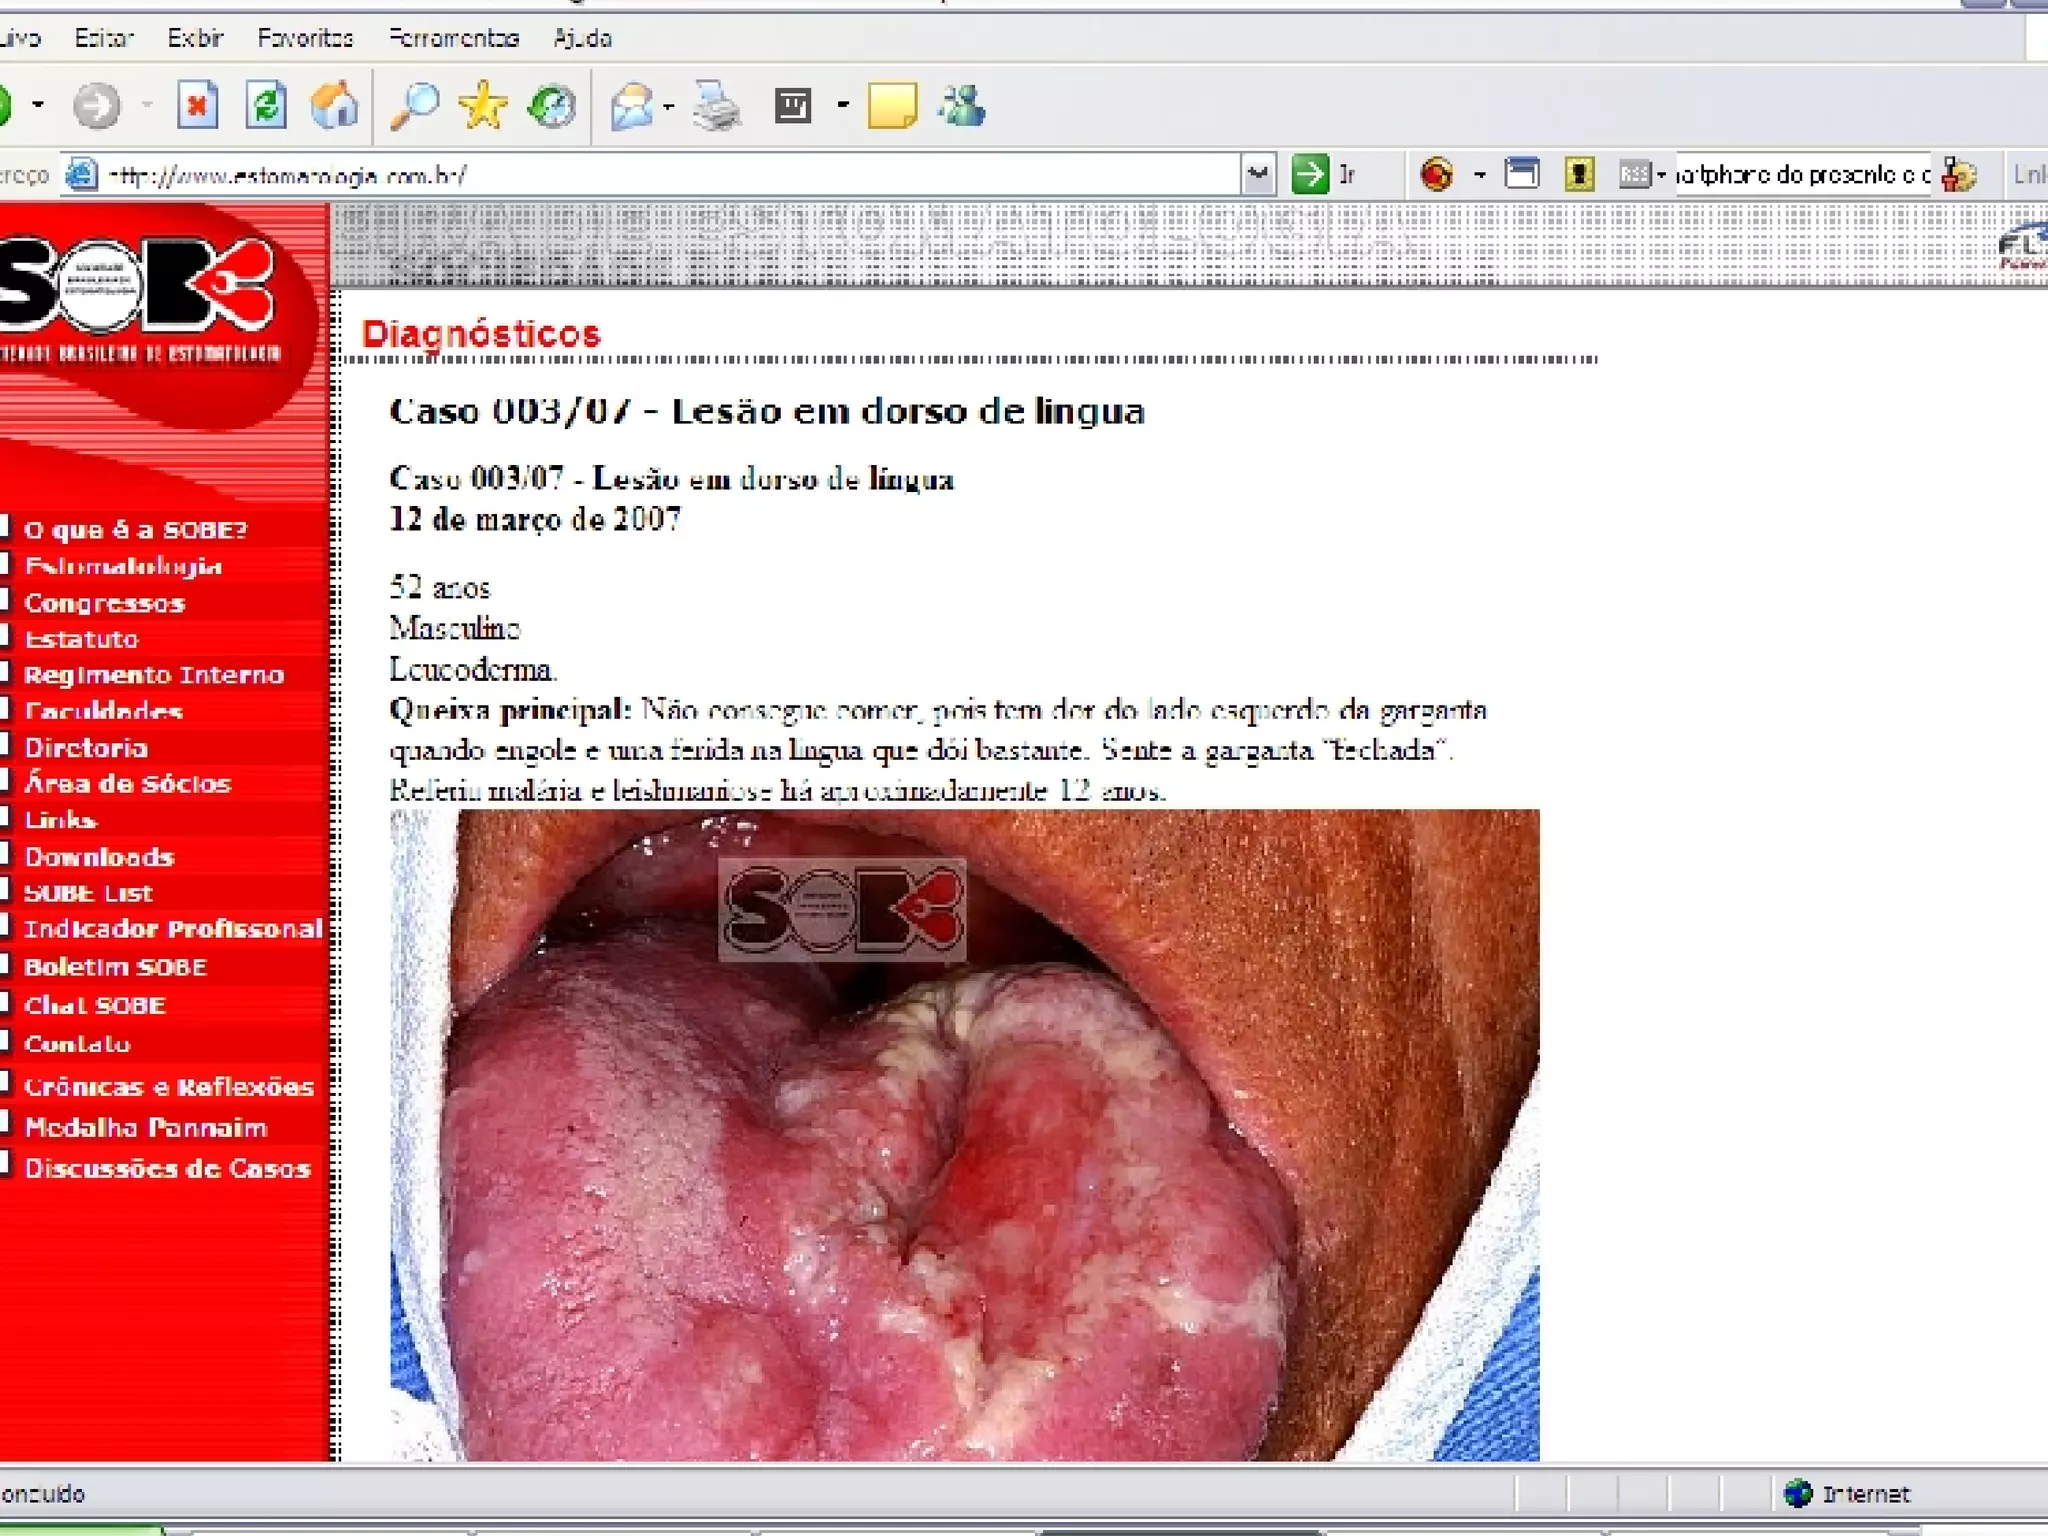Viewport: 2048px width, 1536px height.
Task: Open the Favoritos menu
Action: 305,38
